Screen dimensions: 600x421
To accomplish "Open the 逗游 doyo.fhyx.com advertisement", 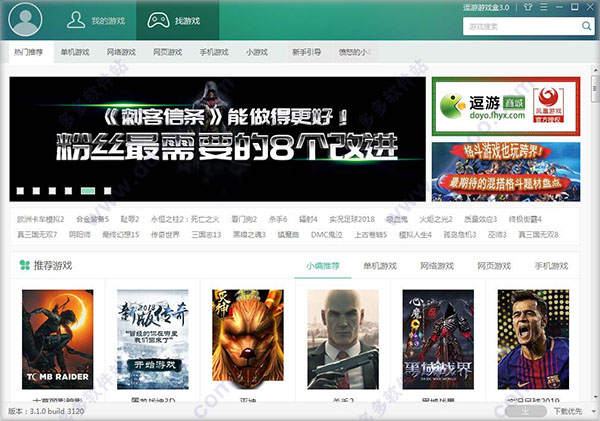I will pyautogui.click(x=506, y=106).
